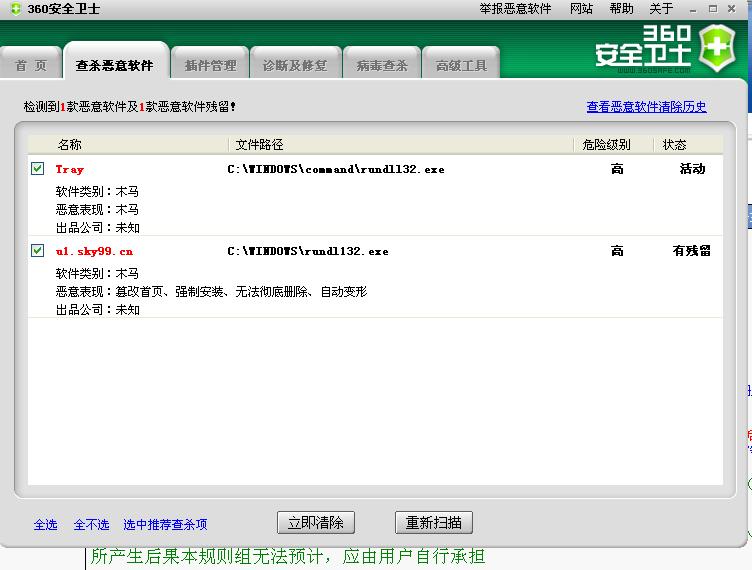The width and height of the screenshot is (752, 570).
Task: Click the 有残留 status text
Action: pos(691,251)
